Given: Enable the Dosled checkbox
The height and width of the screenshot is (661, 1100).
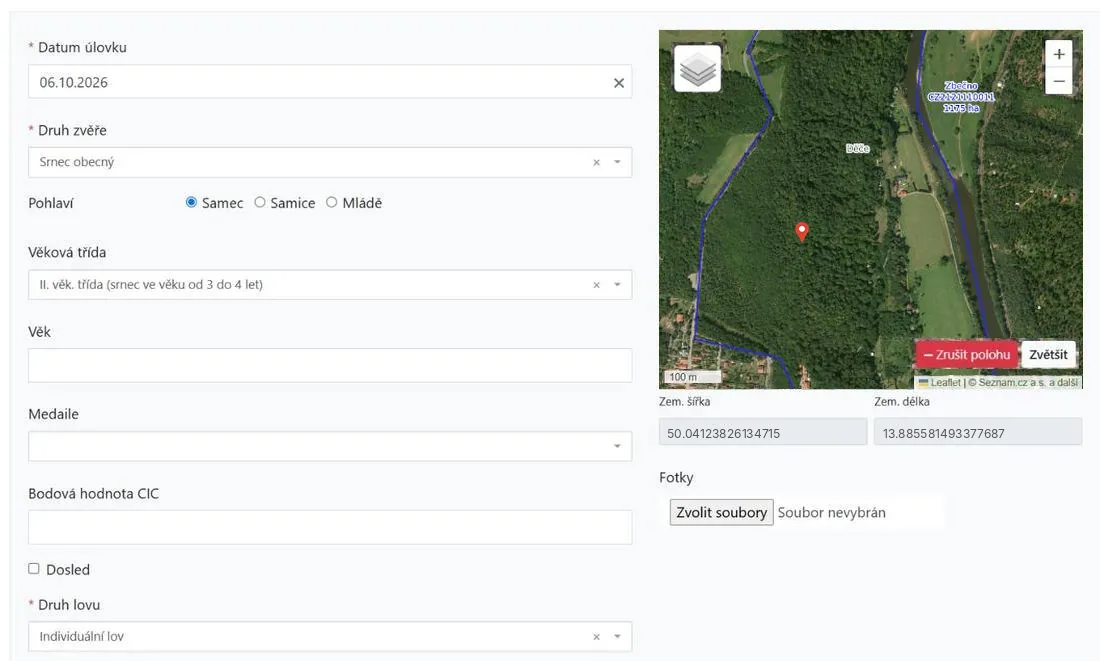Looking at the screenshot, I should pyautogui.click(x=34, y=568).
